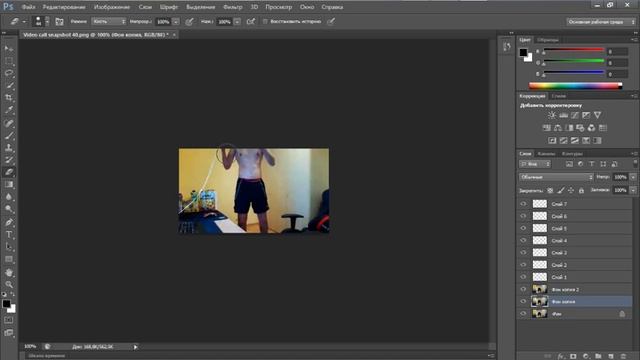640x360 pixels.
Task: Enable Восстановить историю checkbox
Action: [265, 21]
